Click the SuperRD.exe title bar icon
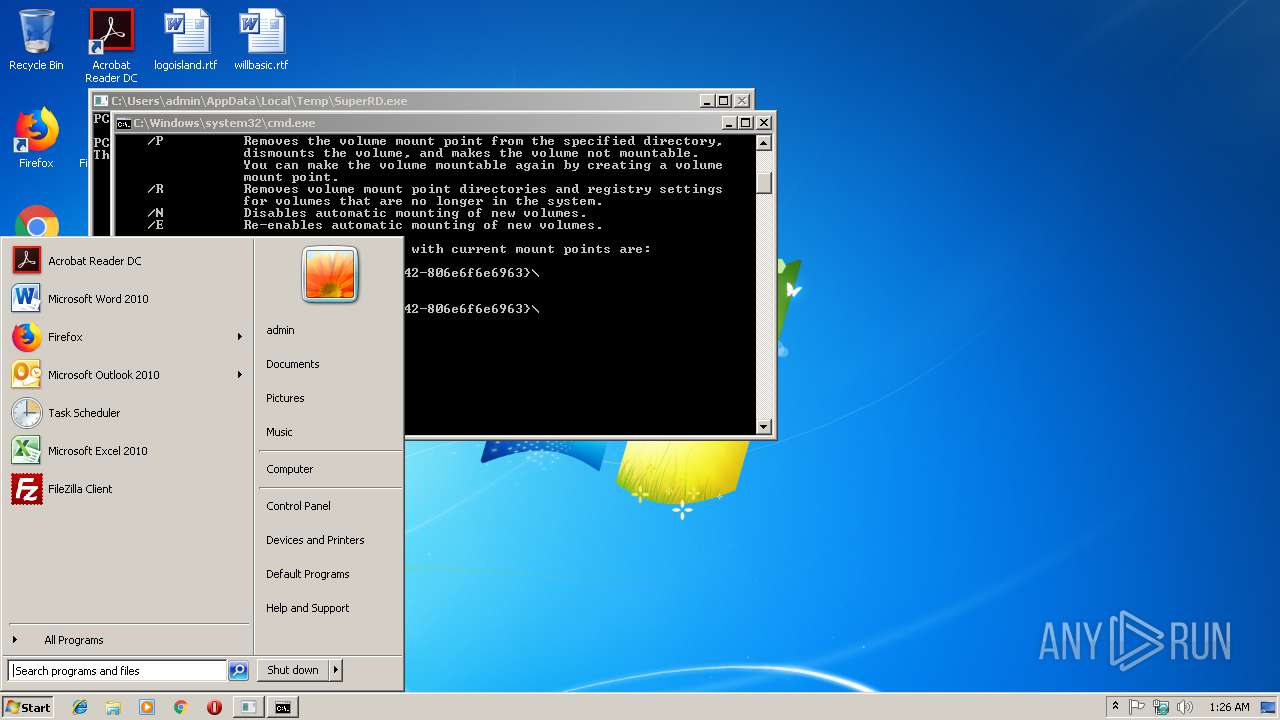This screenshot has width=1280, height=720. point(101,101)
